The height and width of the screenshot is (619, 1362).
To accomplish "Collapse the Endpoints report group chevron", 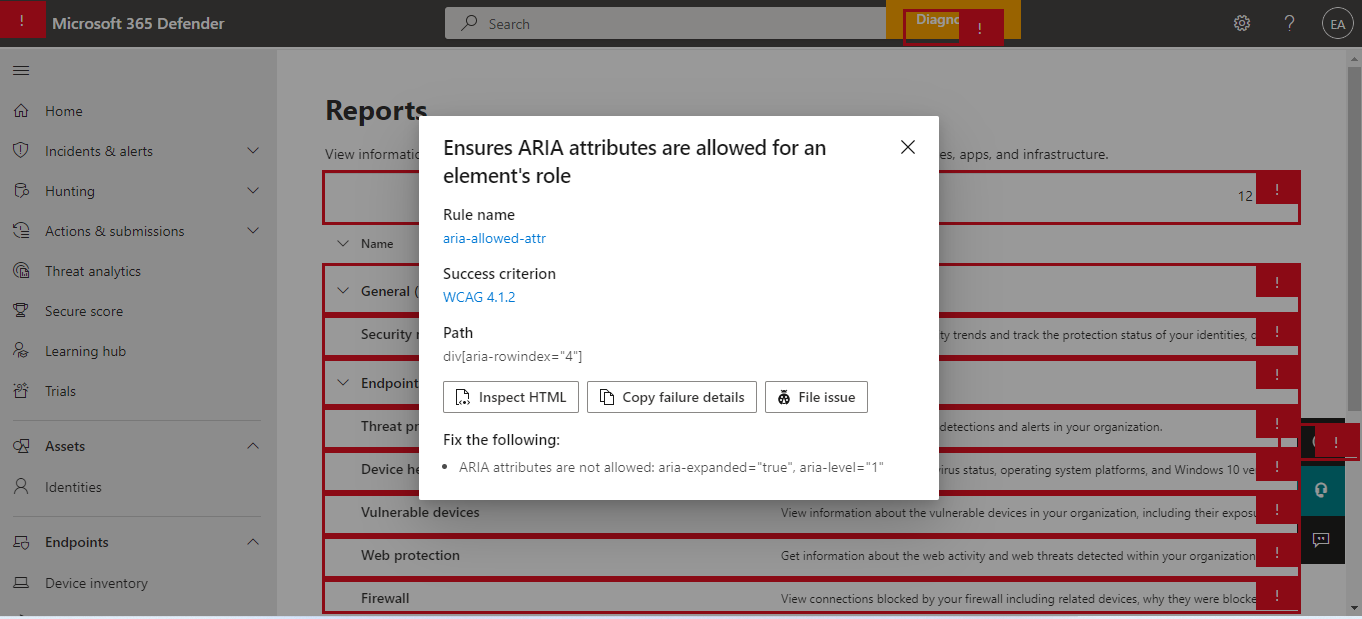I will (343, 383).
